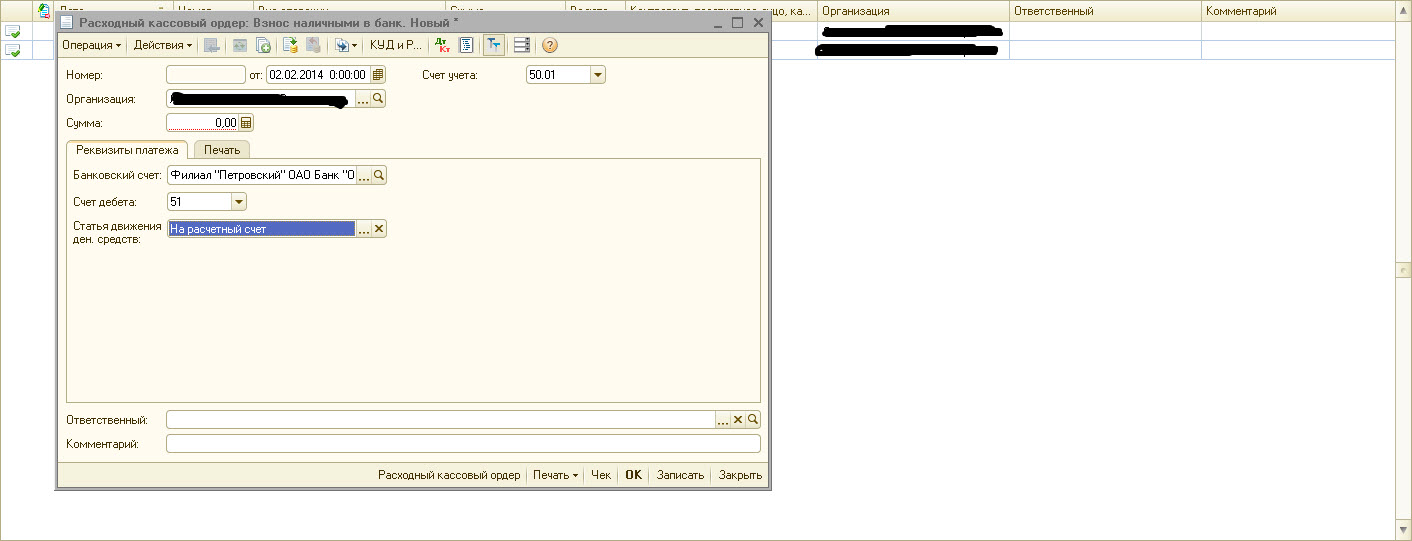Screen dimensions: 1412x541
Task: Click the magnifier icon in Ответственный field
Action: [753, 420]
